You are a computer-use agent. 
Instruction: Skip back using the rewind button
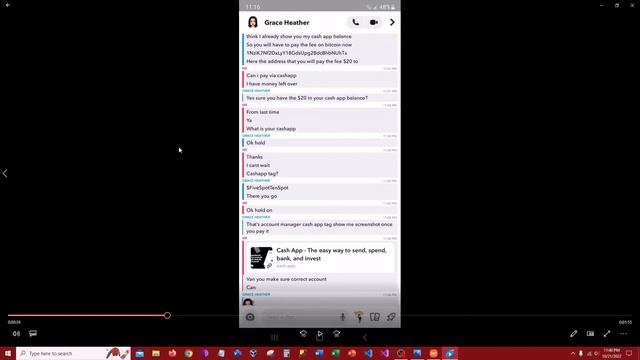(303, 334)
